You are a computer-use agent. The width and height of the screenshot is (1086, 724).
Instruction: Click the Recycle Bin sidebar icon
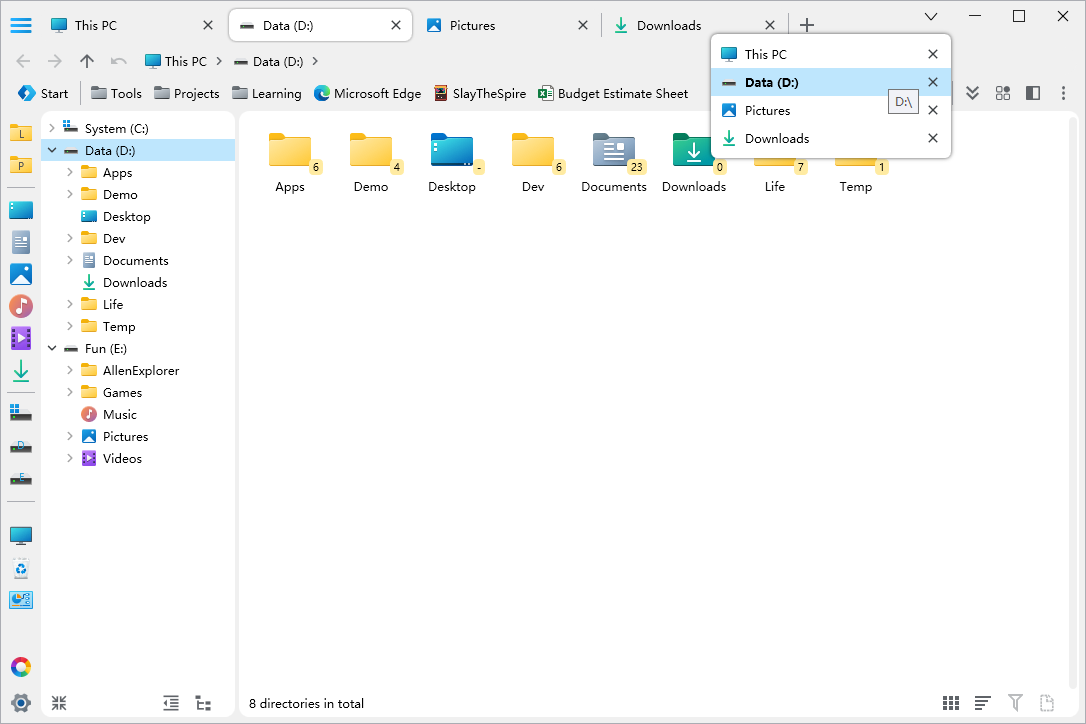click(21, 569)
